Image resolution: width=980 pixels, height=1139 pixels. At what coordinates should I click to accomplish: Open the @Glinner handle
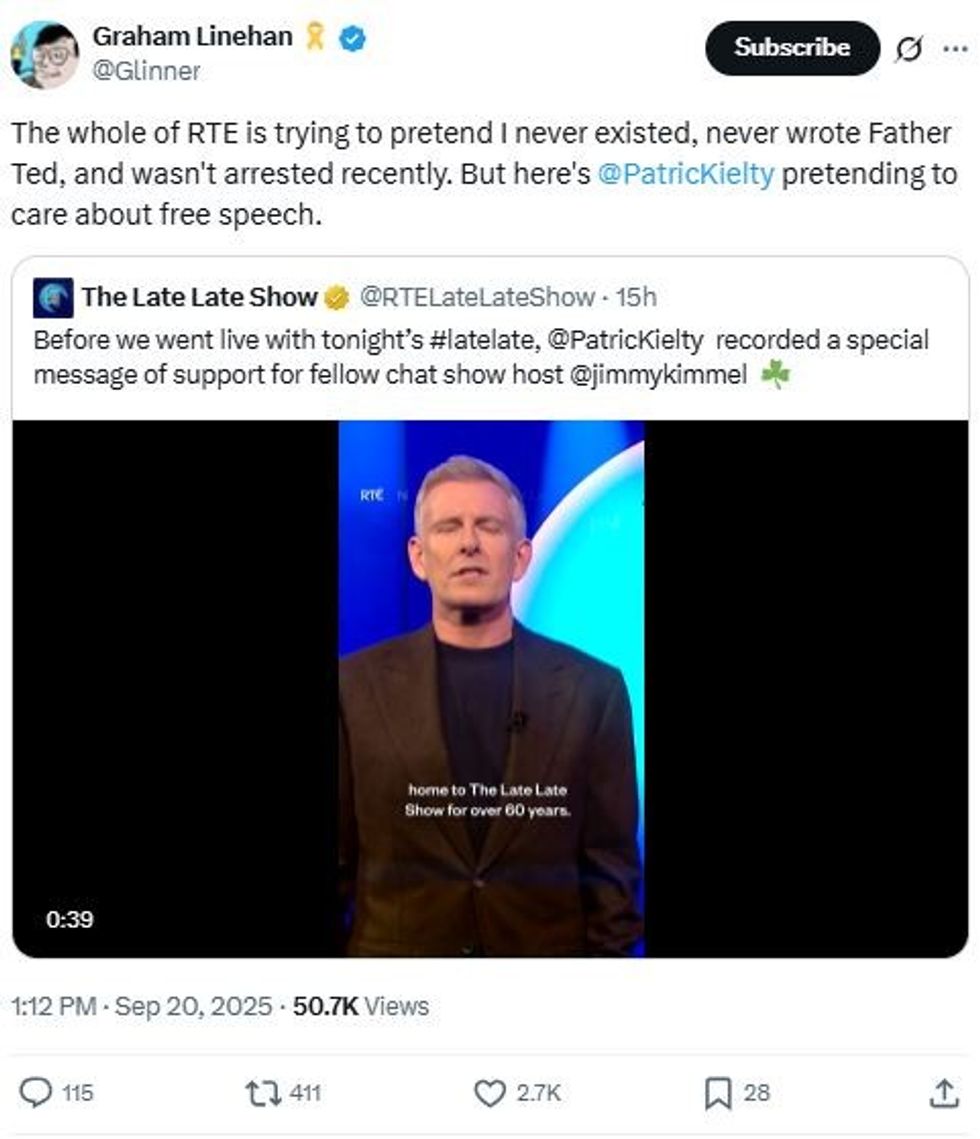point(146,71)
